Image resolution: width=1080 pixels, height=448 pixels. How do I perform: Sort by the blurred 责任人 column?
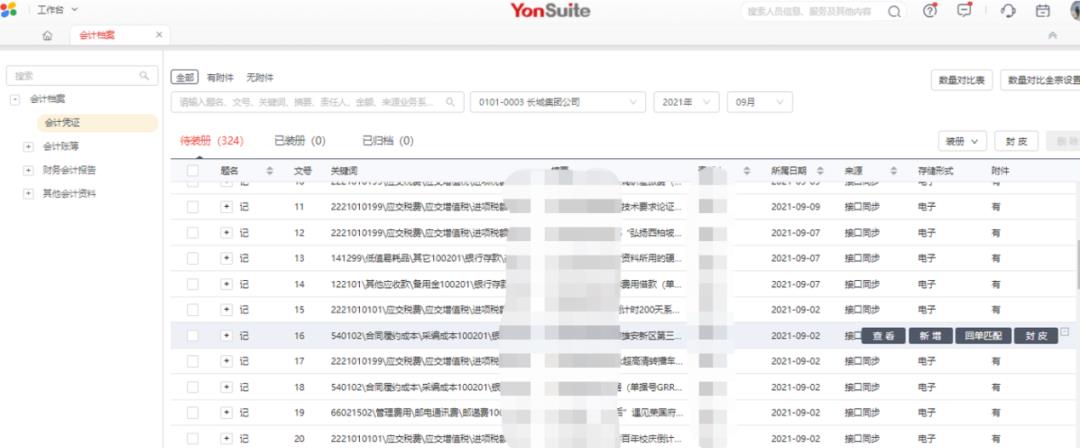747,171
